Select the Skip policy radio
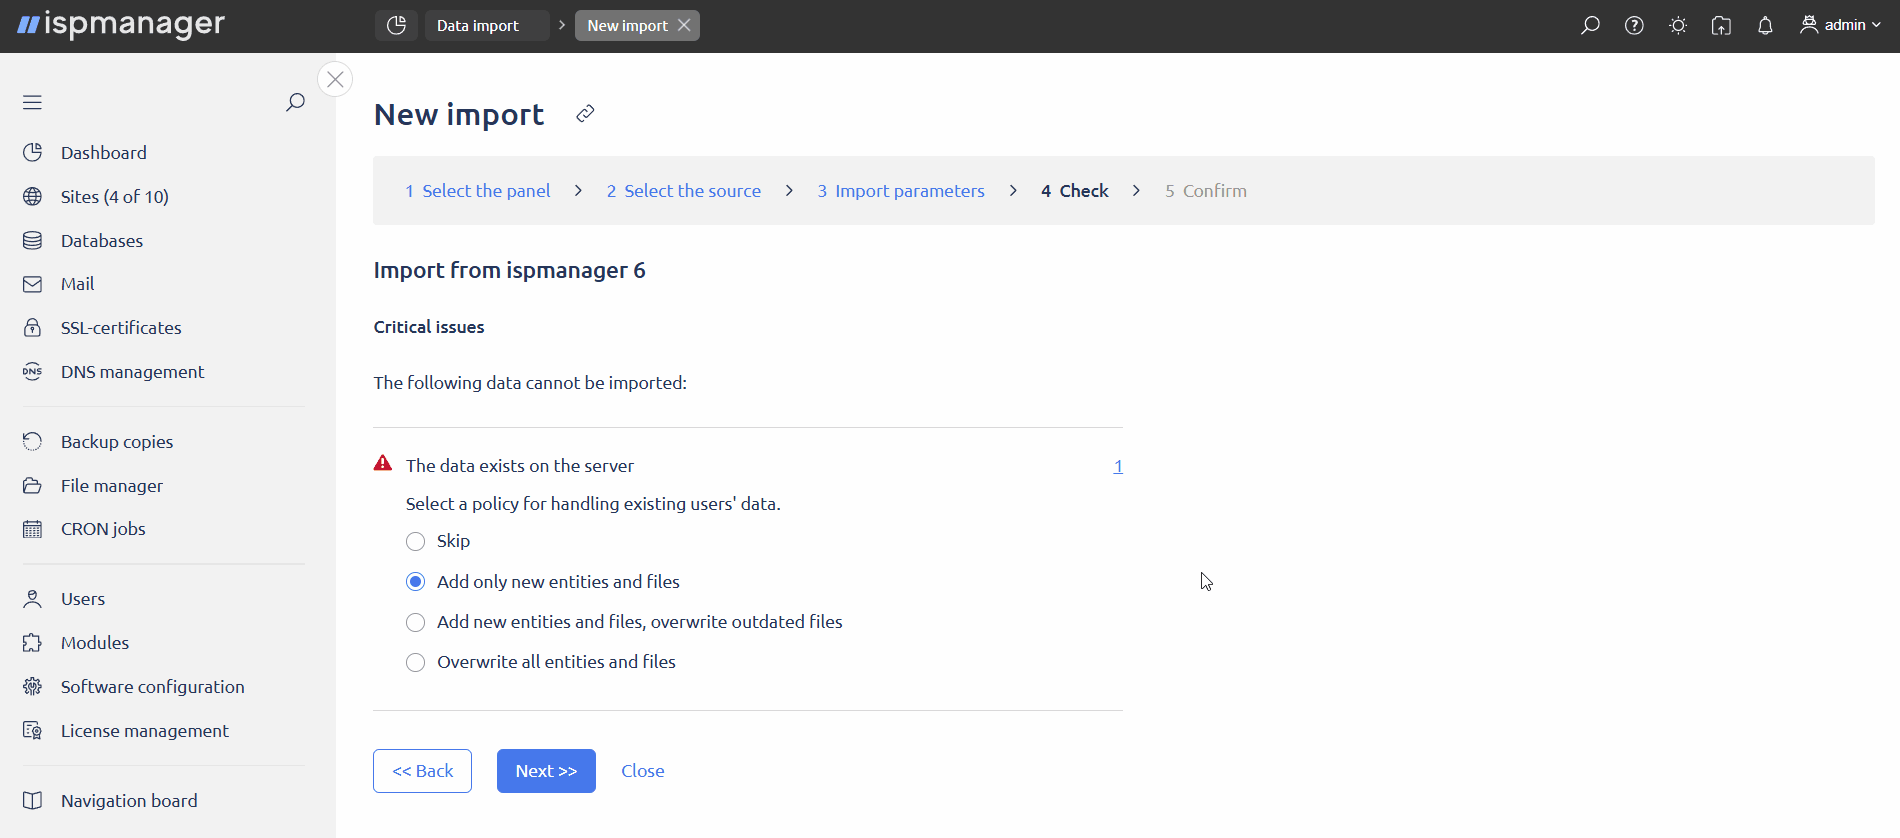Screen dimensions: 1900x838 click(416, 542)
